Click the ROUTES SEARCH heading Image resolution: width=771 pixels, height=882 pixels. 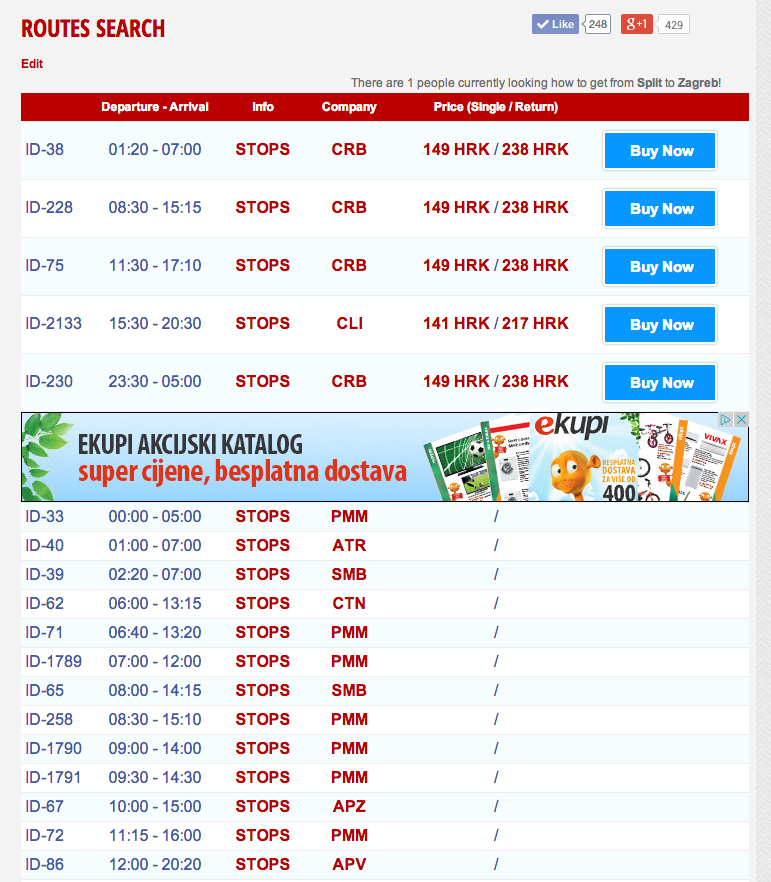[x=93, y=29]
